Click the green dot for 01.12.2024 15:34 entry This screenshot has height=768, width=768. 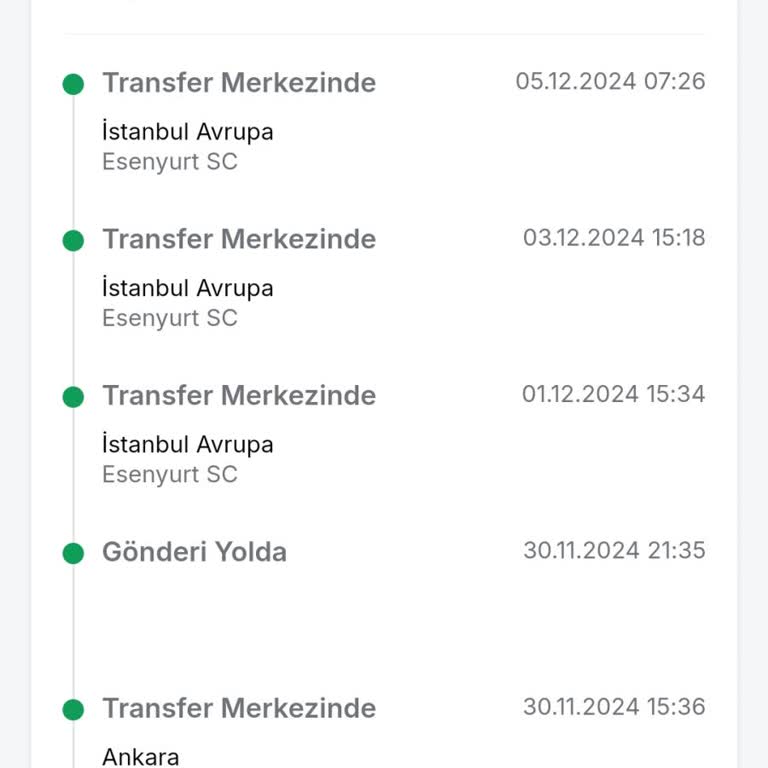pos(73,397)
